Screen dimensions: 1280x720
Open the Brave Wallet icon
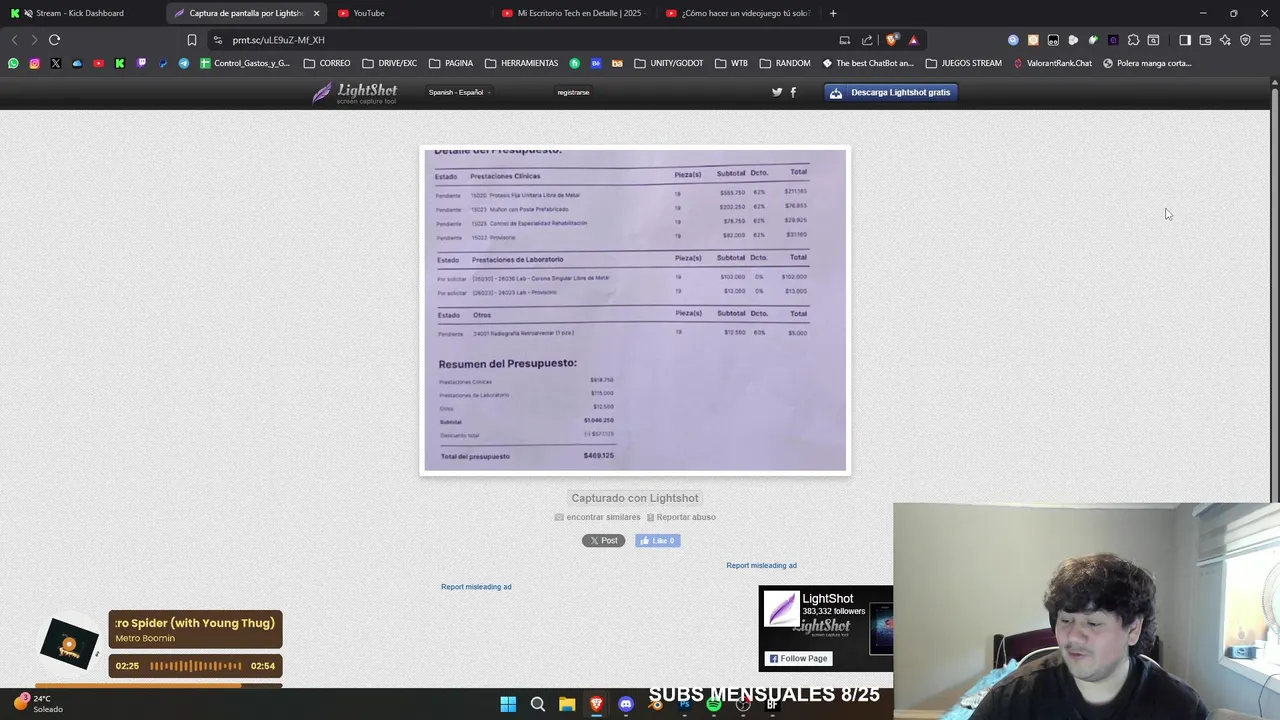(1205, 40)
